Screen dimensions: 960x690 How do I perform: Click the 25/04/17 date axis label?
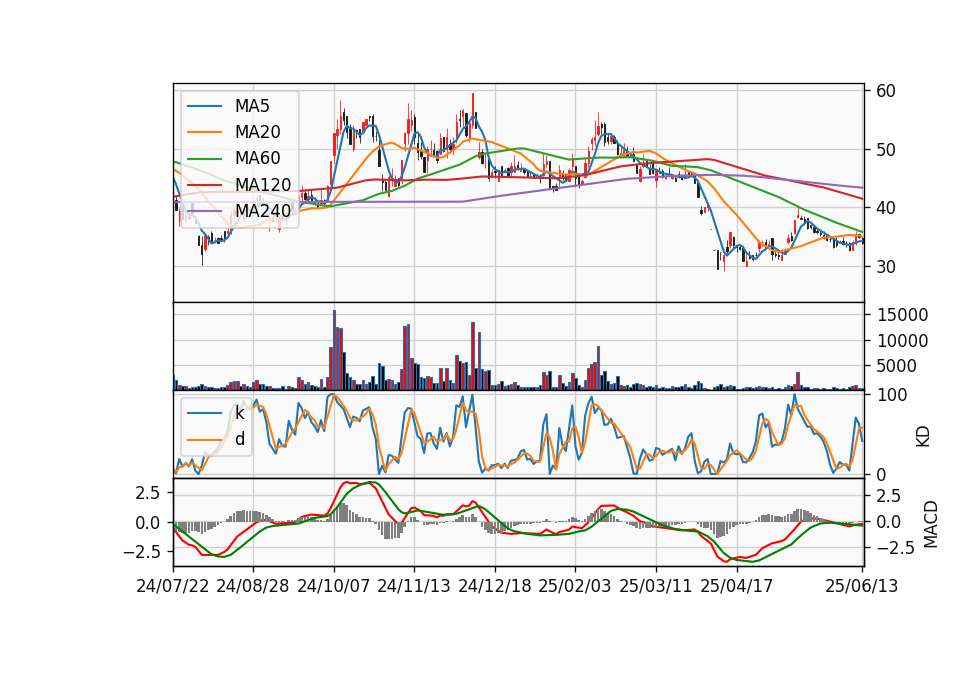click(737, 586)
